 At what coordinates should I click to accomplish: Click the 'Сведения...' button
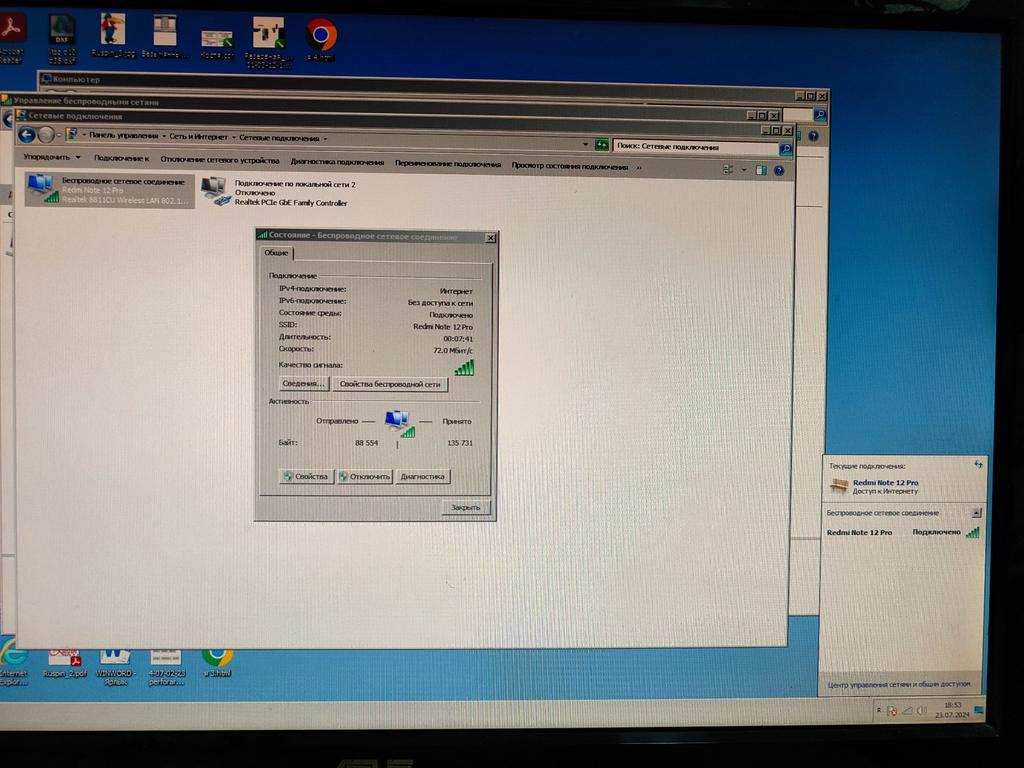(x=303, y=384)
